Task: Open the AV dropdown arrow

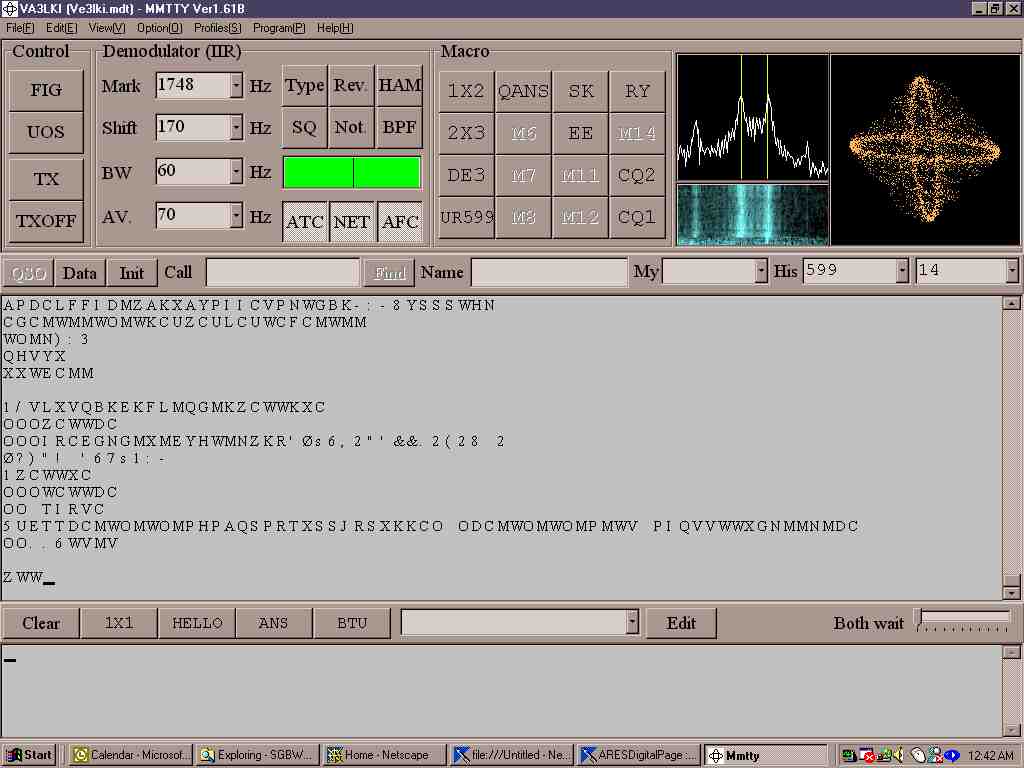Action: pyautogui.click(x=236, y=216)
